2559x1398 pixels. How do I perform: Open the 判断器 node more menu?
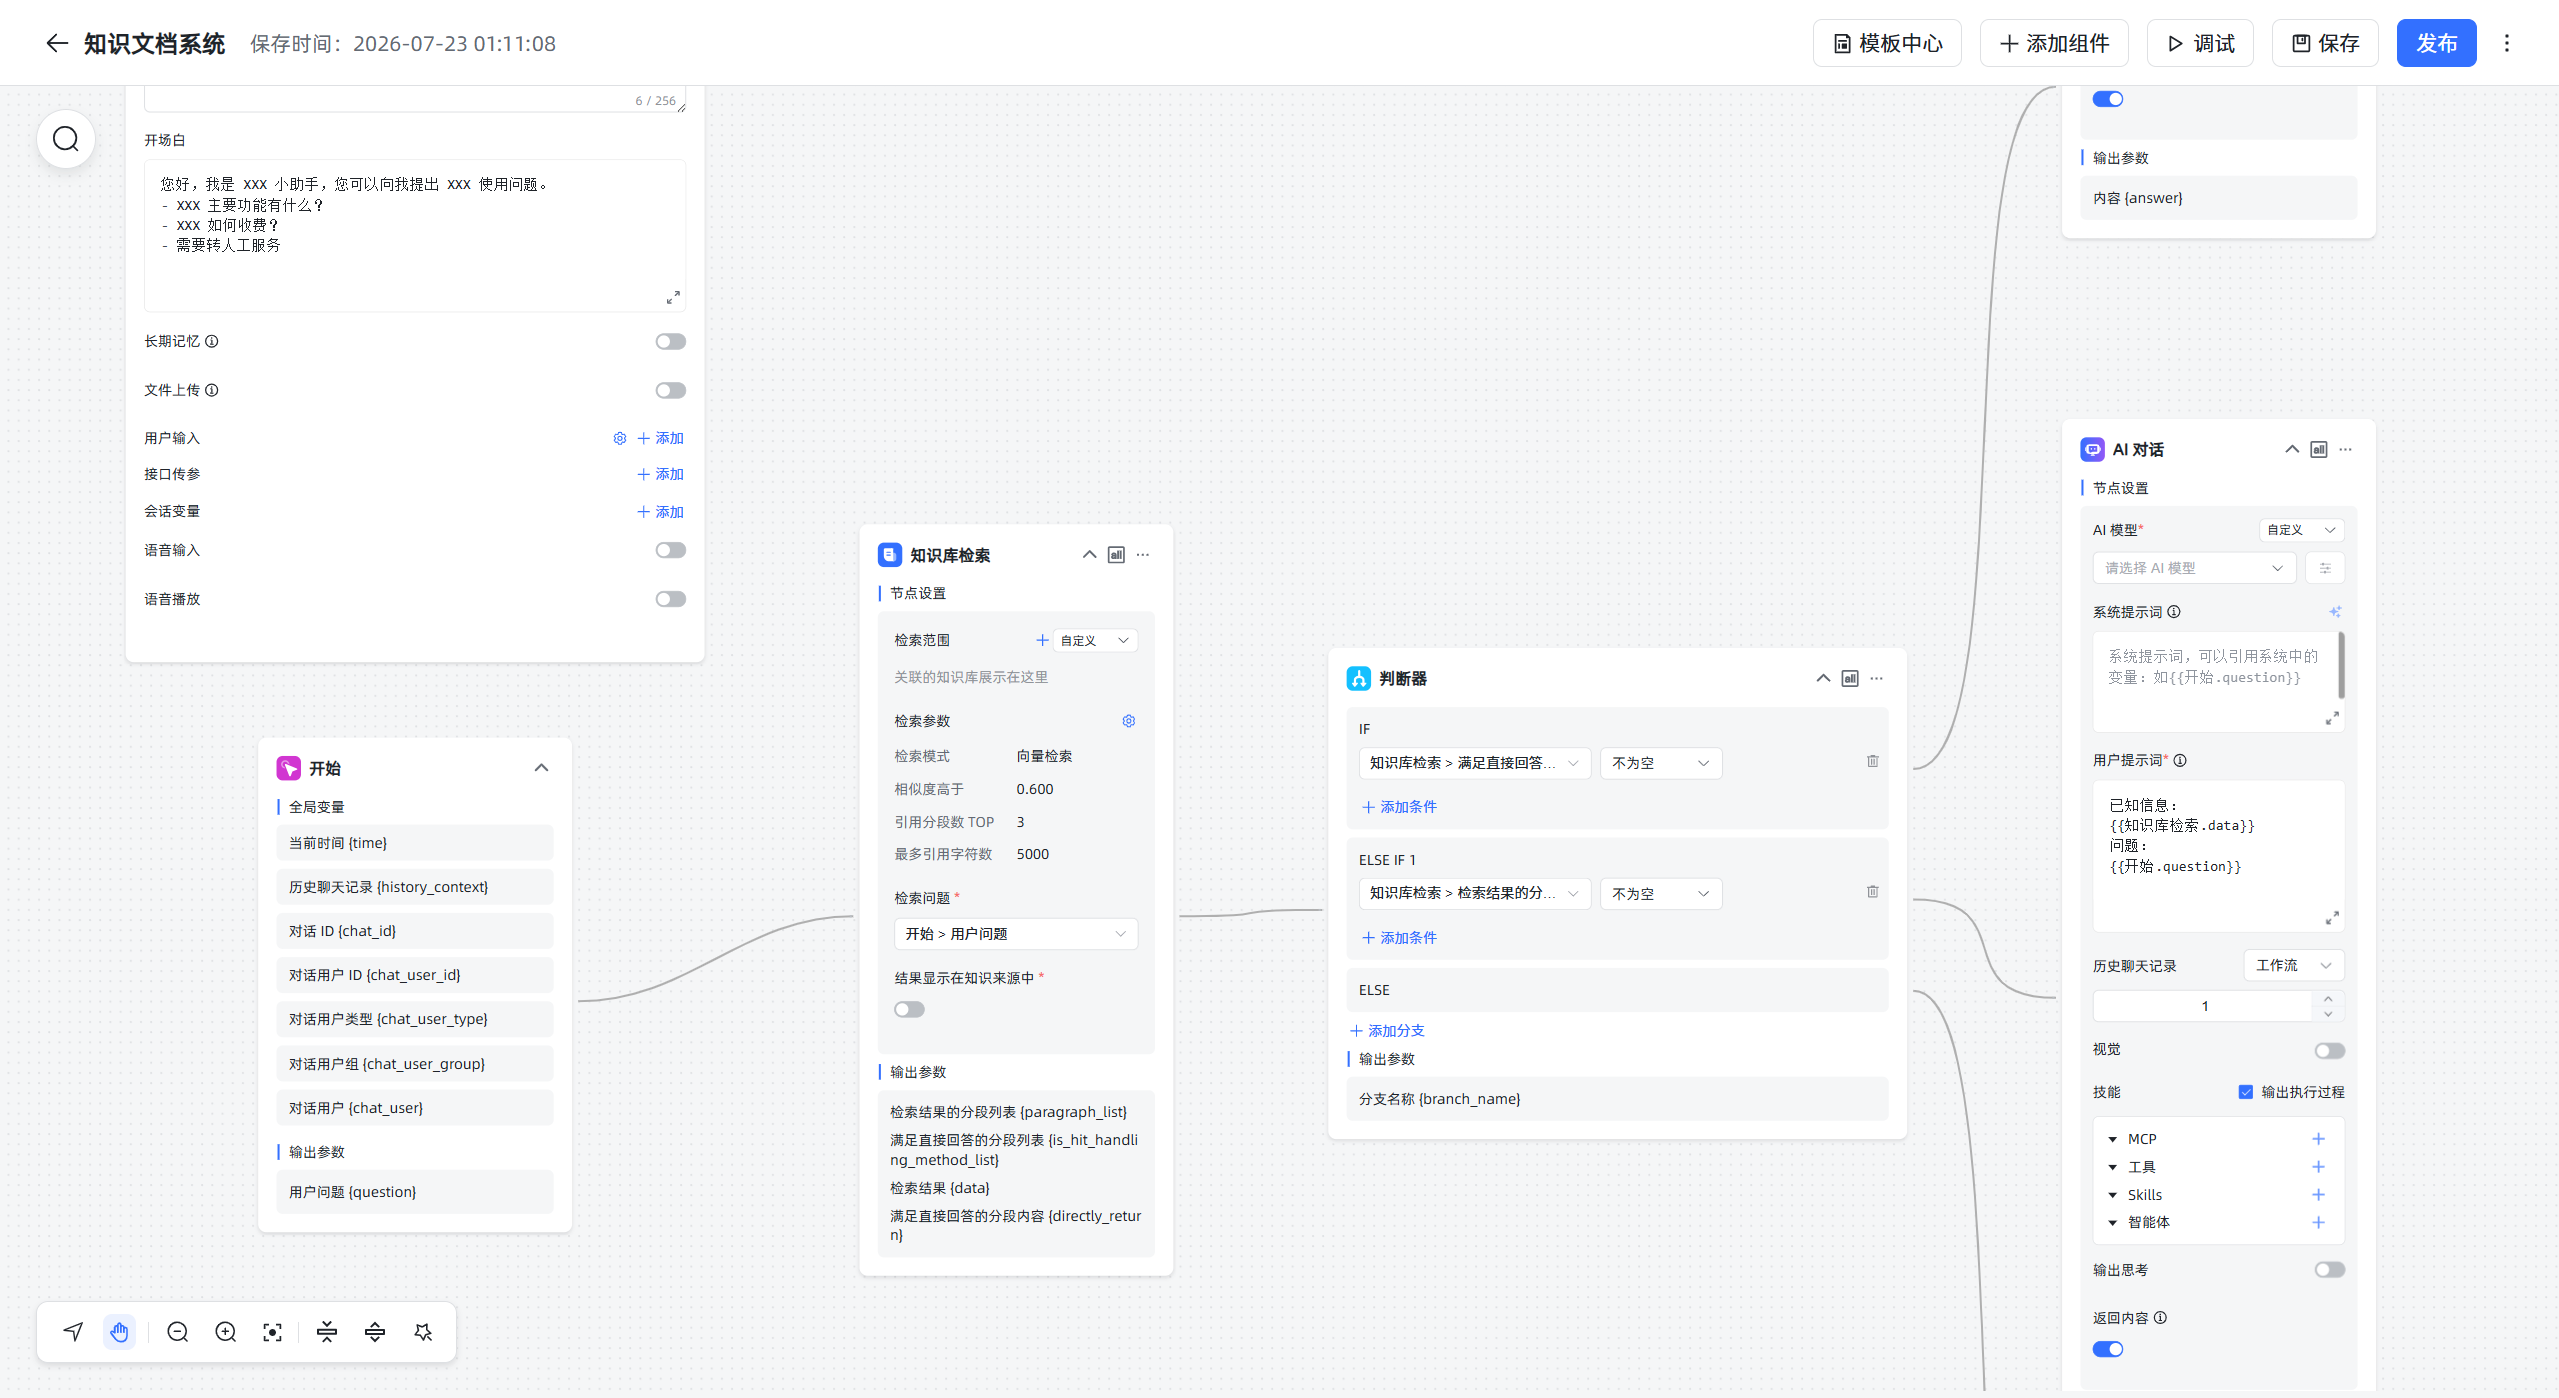pos(1877,678)
